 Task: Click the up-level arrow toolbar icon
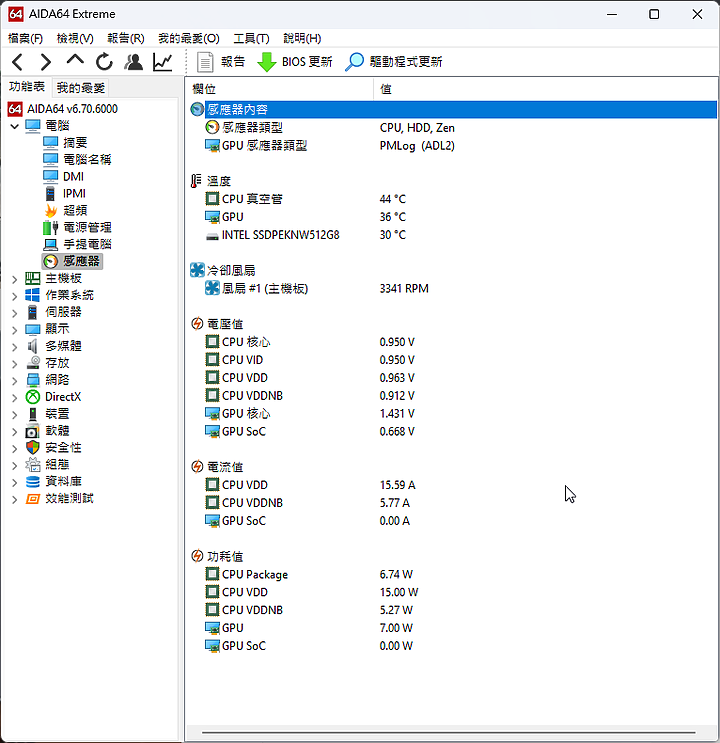point(75,60)
